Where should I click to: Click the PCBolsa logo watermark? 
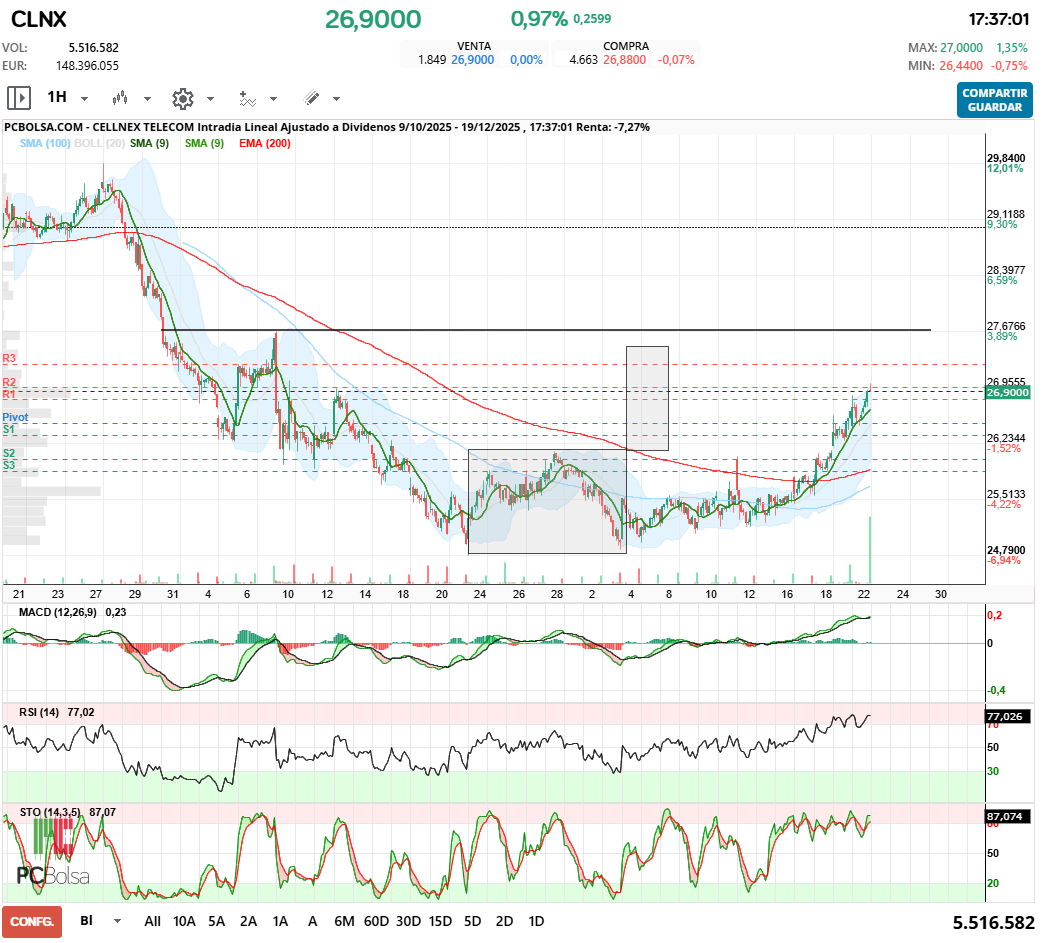52,877
